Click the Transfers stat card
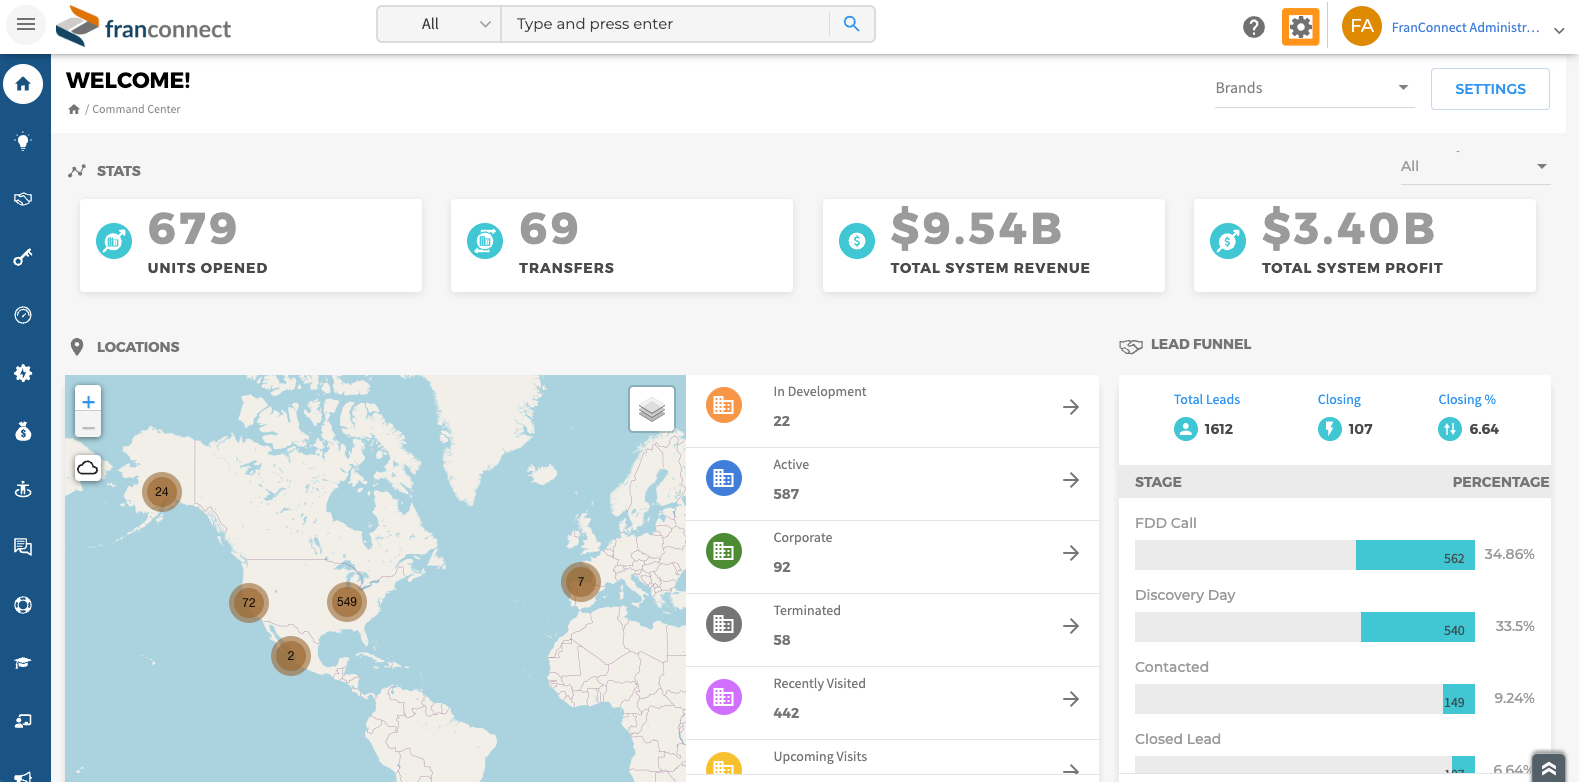Screen dimensions: 1579x782 pyautogui.click(x=622, y=245)
